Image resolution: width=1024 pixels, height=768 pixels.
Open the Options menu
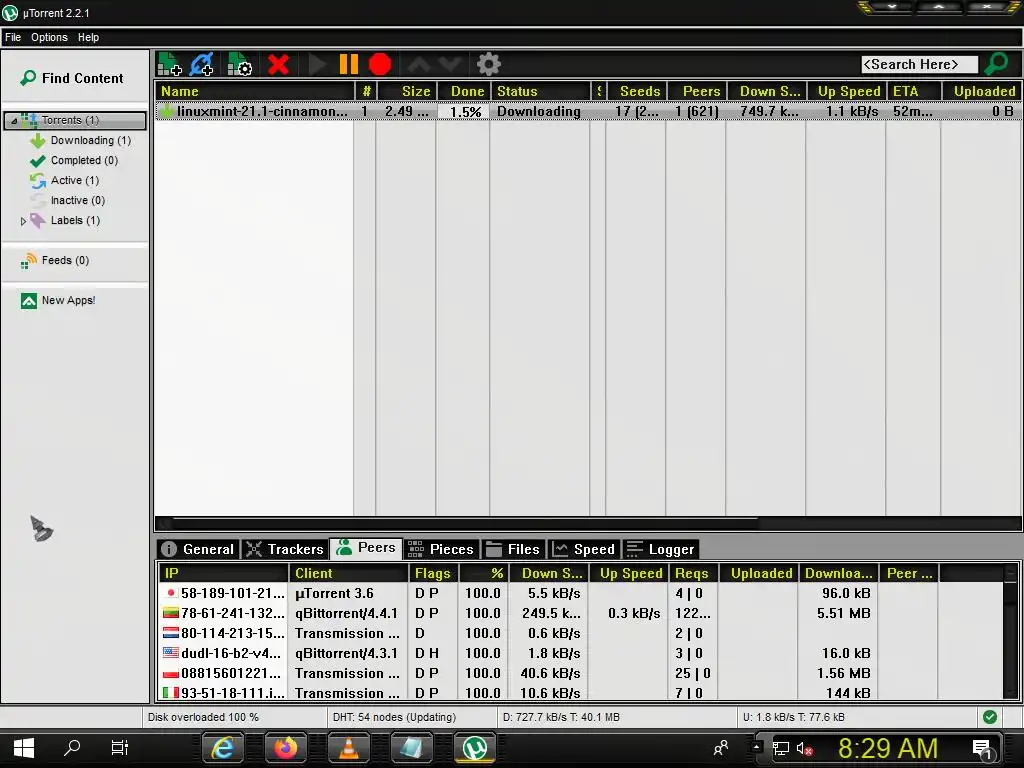(49, 37)
